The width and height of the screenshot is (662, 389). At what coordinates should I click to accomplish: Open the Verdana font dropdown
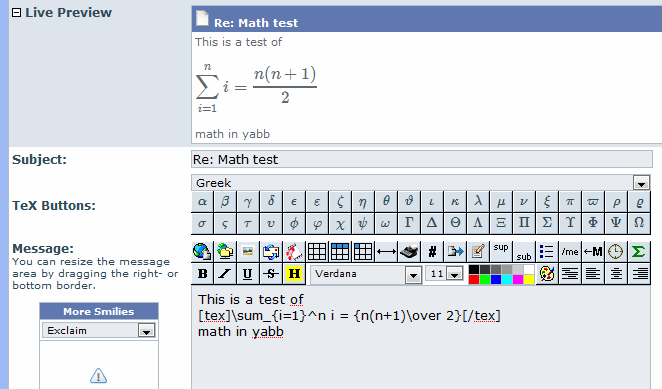tap(413, 275)
